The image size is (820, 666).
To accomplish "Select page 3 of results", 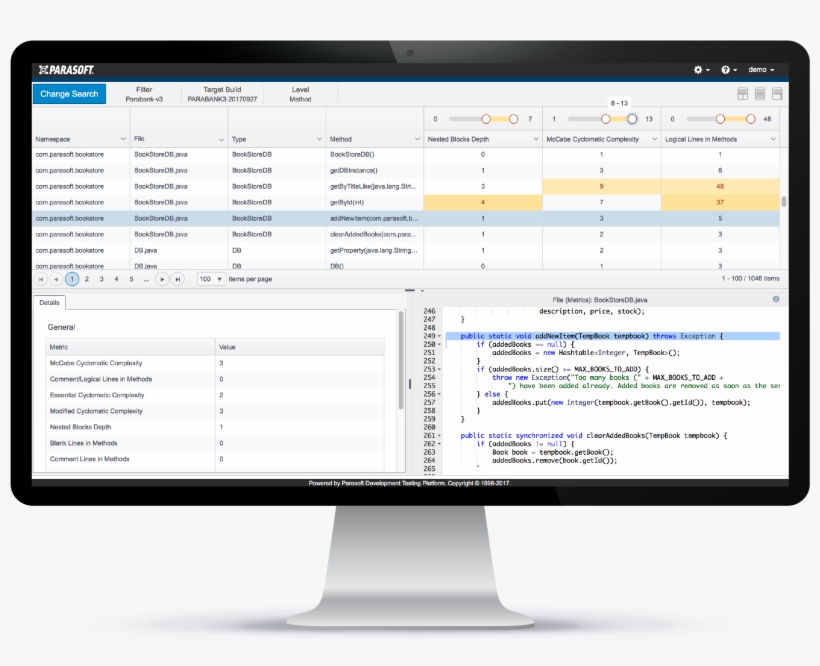I will click(101, 278).
